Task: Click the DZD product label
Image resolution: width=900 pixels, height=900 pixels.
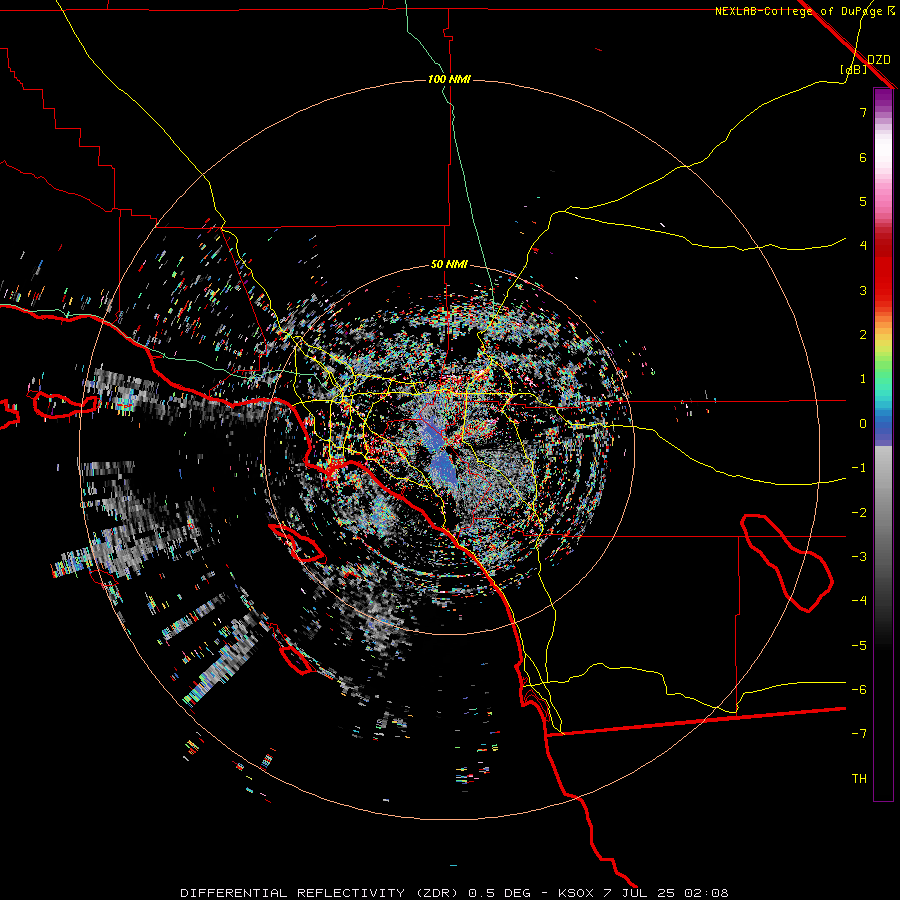Action: [x=879, y=60]
